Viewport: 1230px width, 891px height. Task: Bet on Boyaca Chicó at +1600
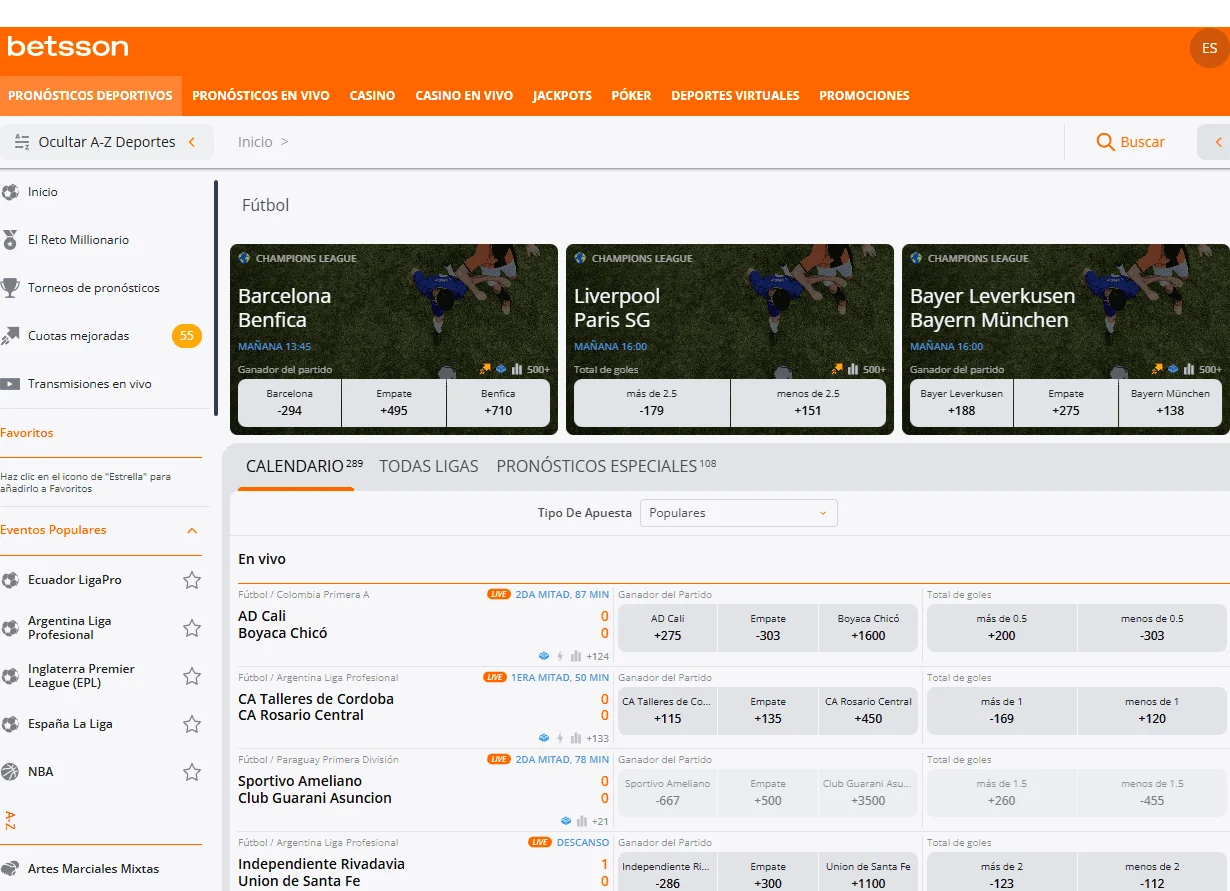coord(868,628)
